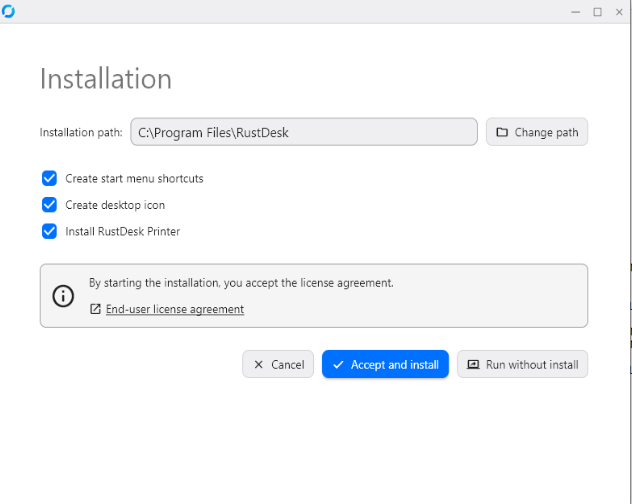The image size is (632, 504).
Task: Focus the installation path field
Action: [304, 132]
